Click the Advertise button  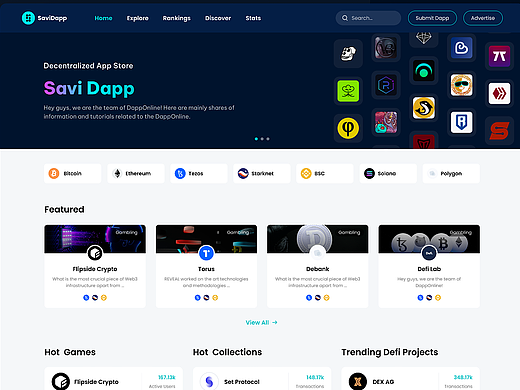click(483, 18)
